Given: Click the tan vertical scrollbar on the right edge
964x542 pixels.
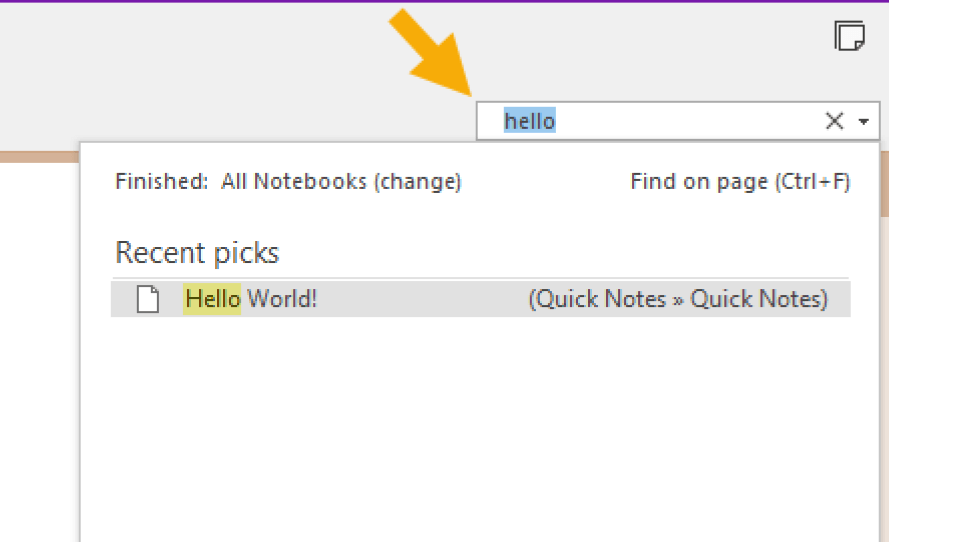Looking at the screenshot, I should tap(884, 184).
